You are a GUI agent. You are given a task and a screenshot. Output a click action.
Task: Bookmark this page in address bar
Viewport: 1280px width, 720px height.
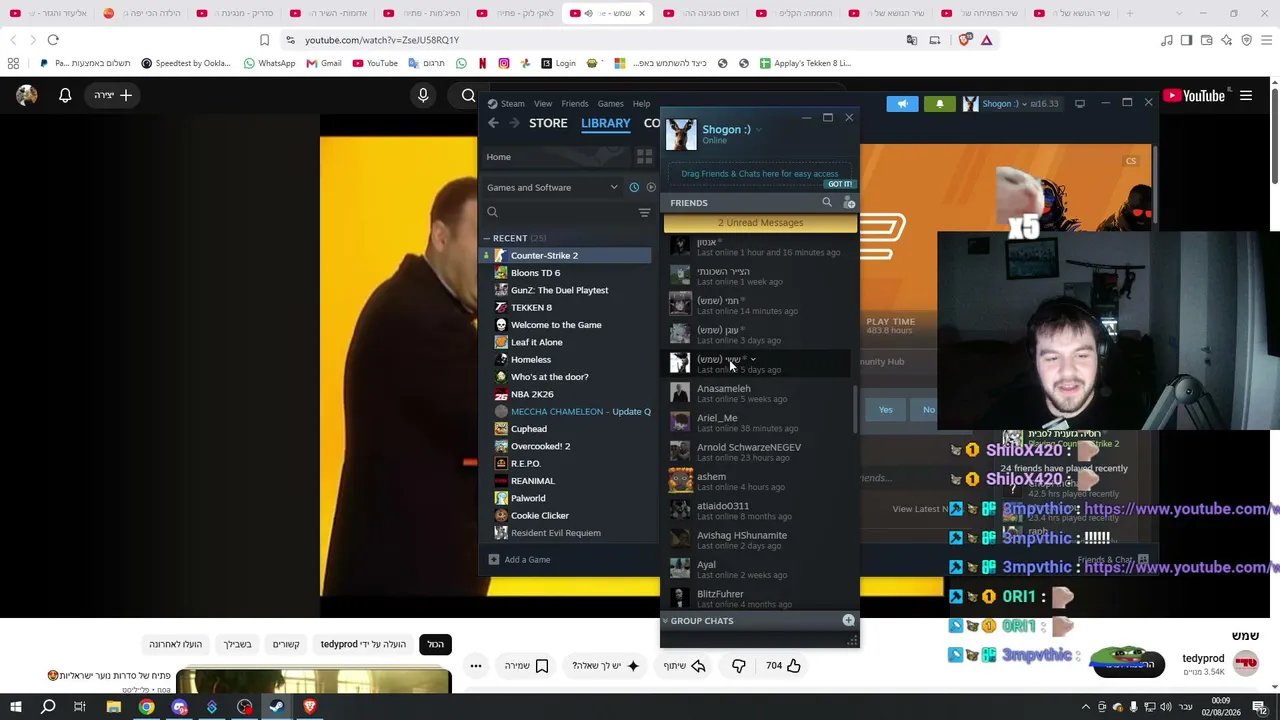[x=264, y=40]
